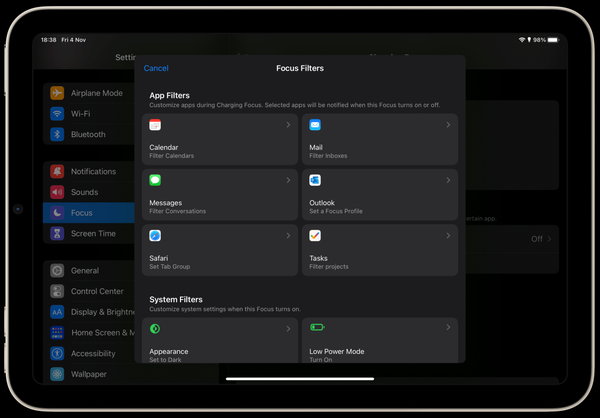Cancel the Focus Filters sheet
This screenshot has height=418, width=600.
point(156,68)
